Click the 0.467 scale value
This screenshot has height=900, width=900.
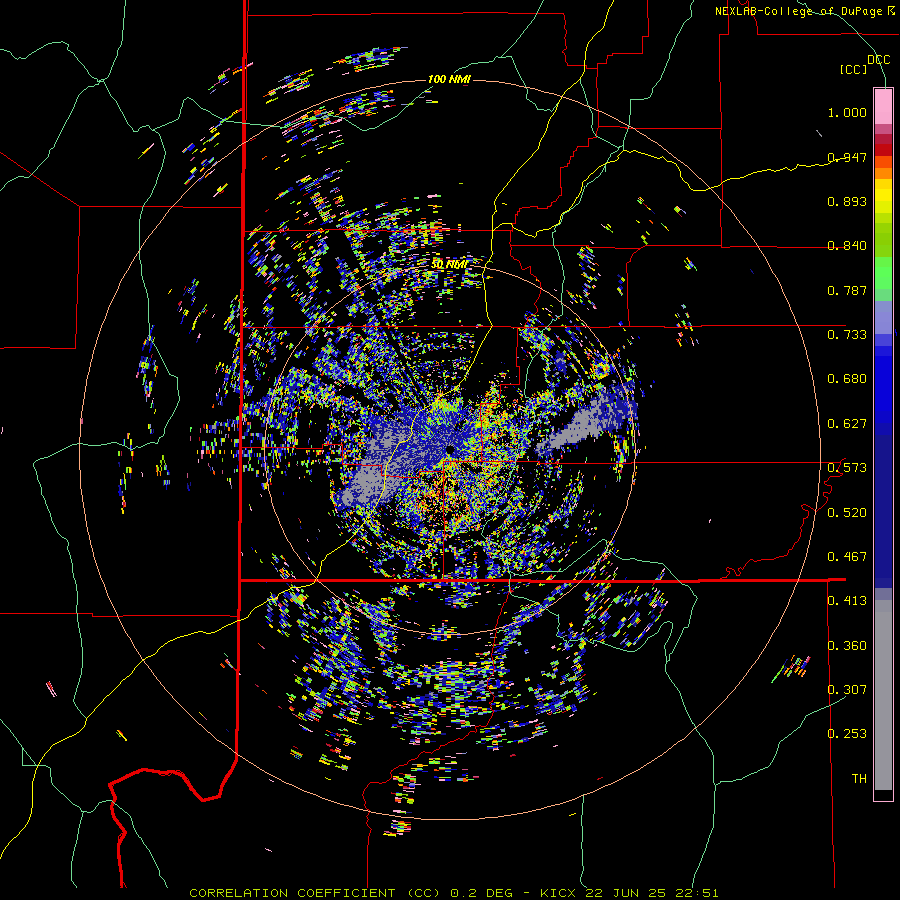pos(847,557)
